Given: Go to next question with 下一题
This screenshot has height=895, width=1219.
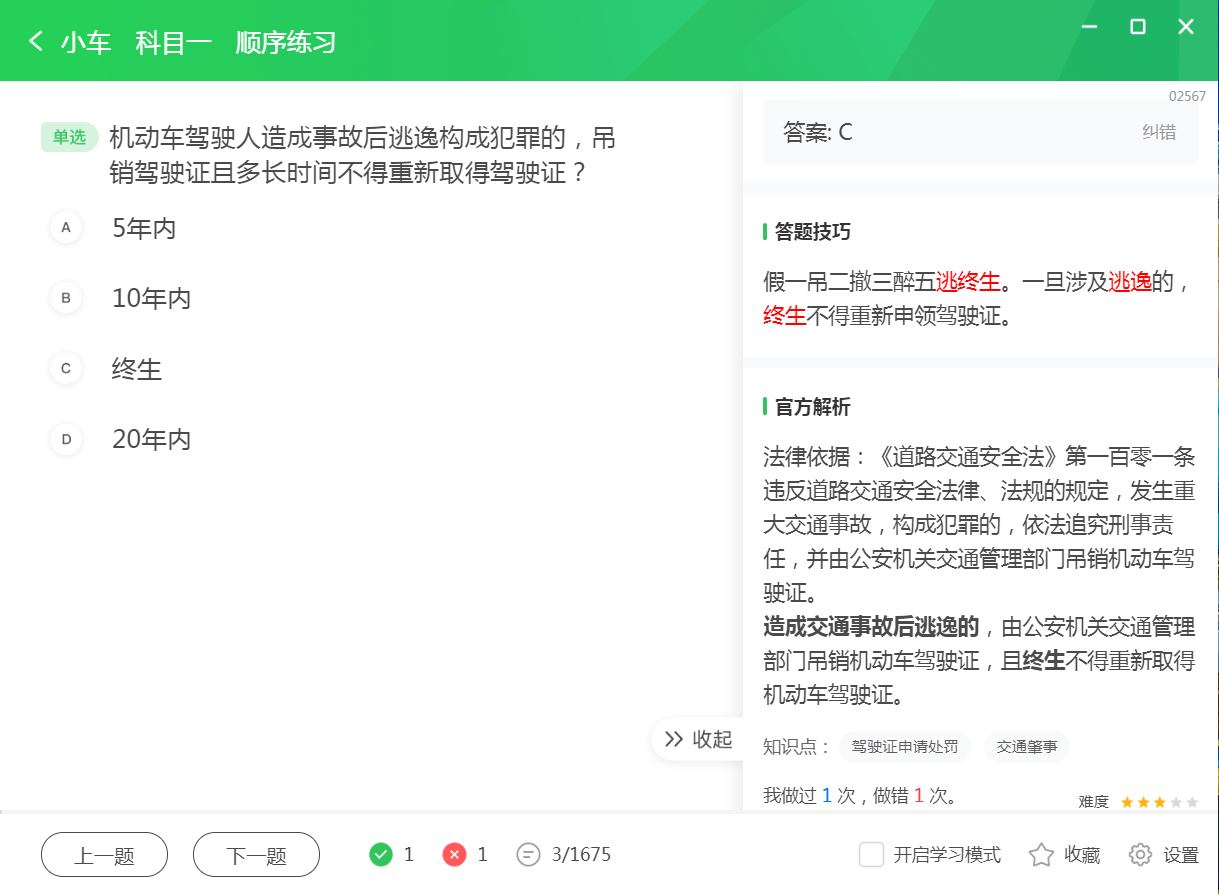Looking at the screenshot, I should click(x=256, y=854).
